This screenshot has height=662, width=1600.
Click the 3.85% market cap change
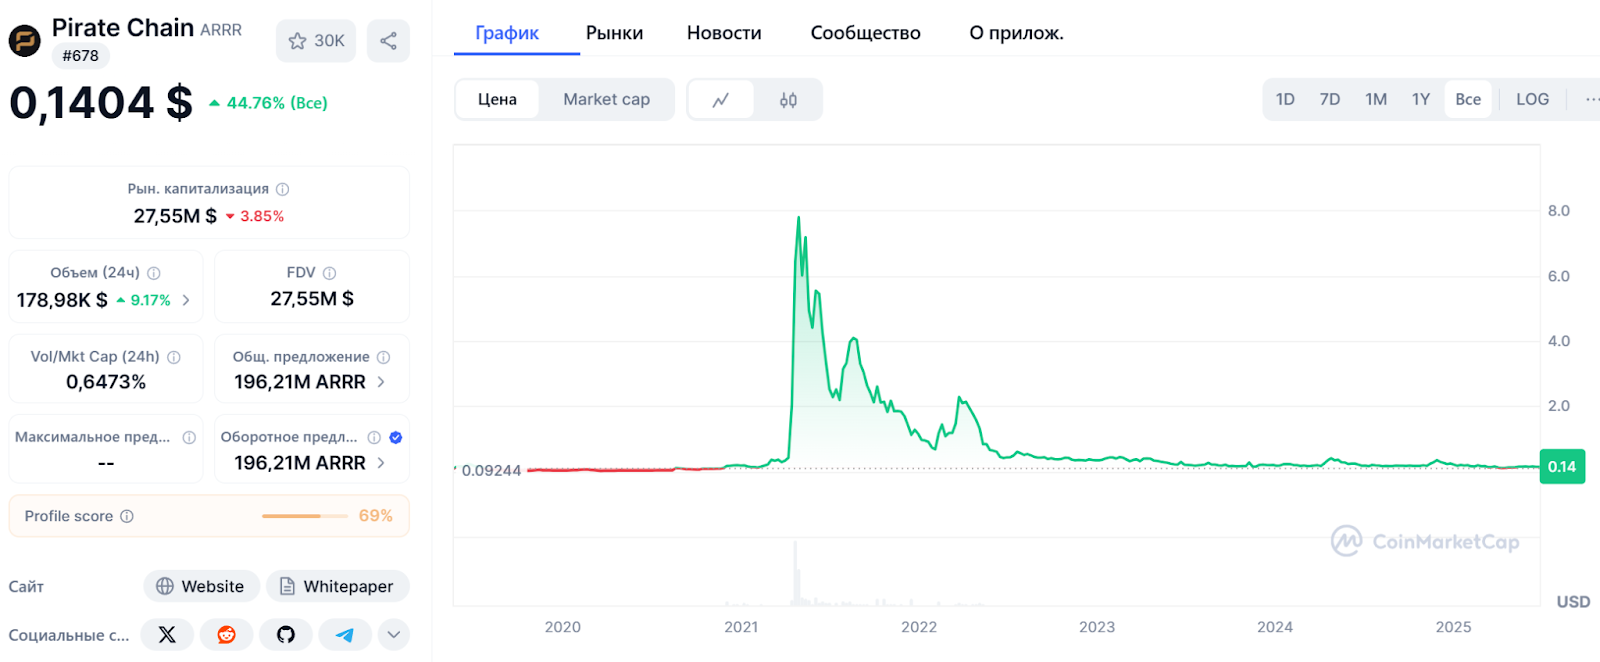pos(255,216)
